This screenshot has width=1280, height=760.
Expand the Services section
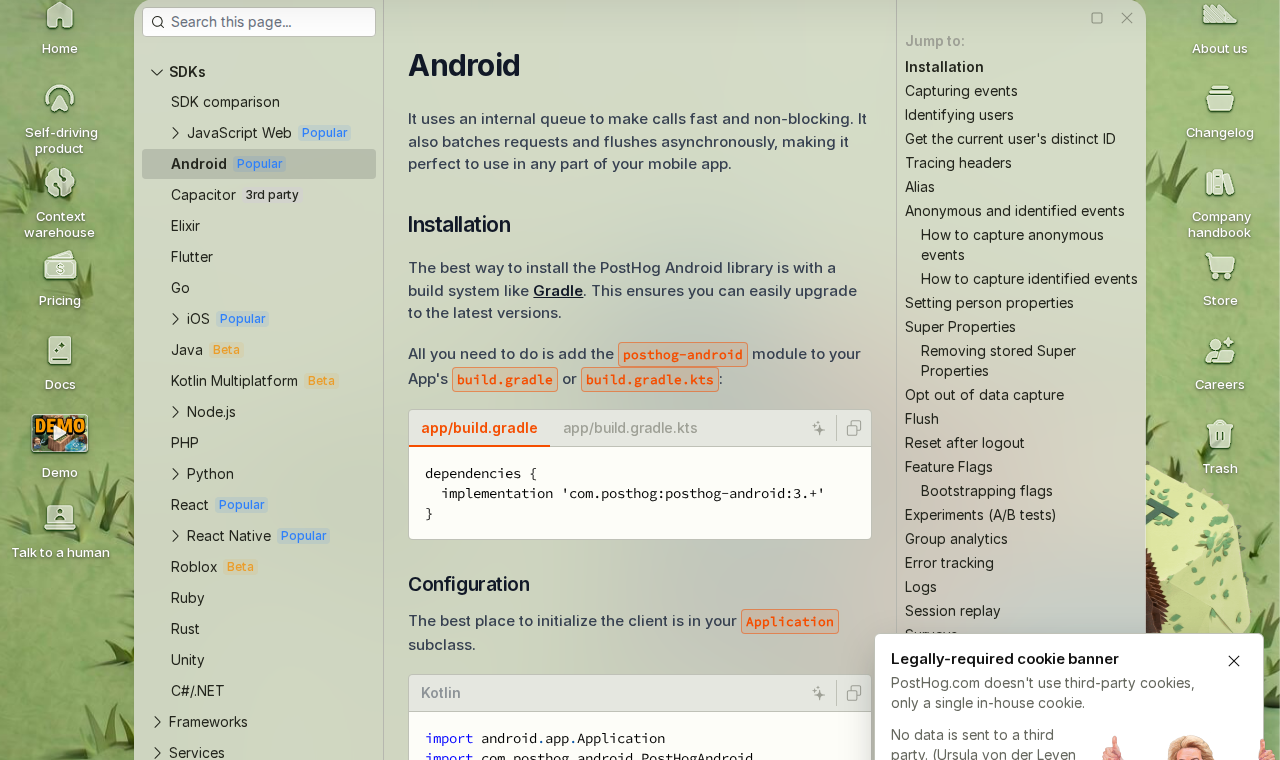(x=157, y=753)
